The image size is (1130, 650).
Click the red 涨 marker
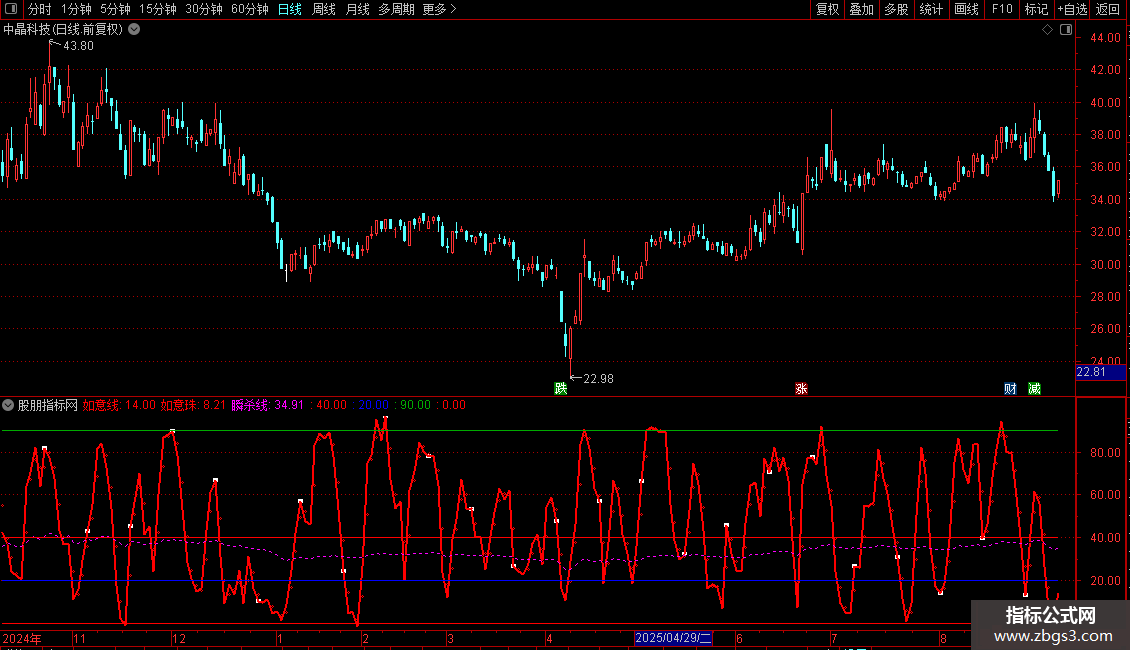801,388
